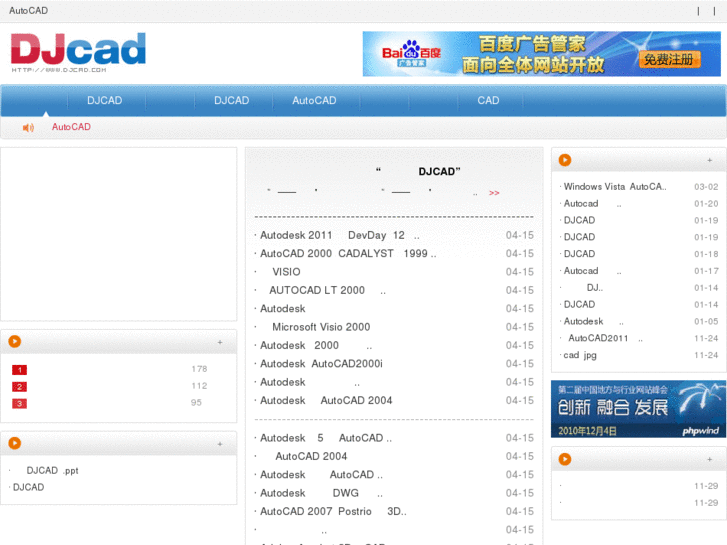
Task: Expand the ranking panel plus sign
Action: click(220, 342)
